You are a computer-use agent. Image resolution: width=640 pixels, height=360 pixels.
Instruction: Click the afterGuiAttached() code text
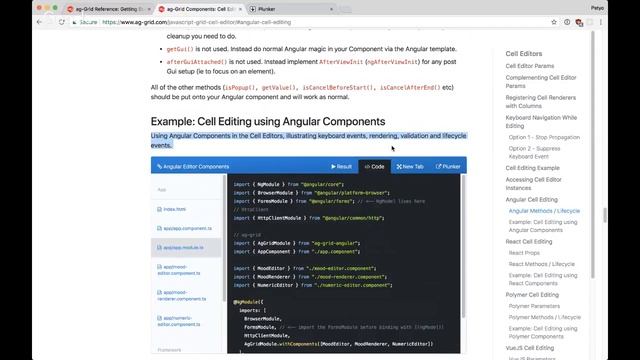197,62
